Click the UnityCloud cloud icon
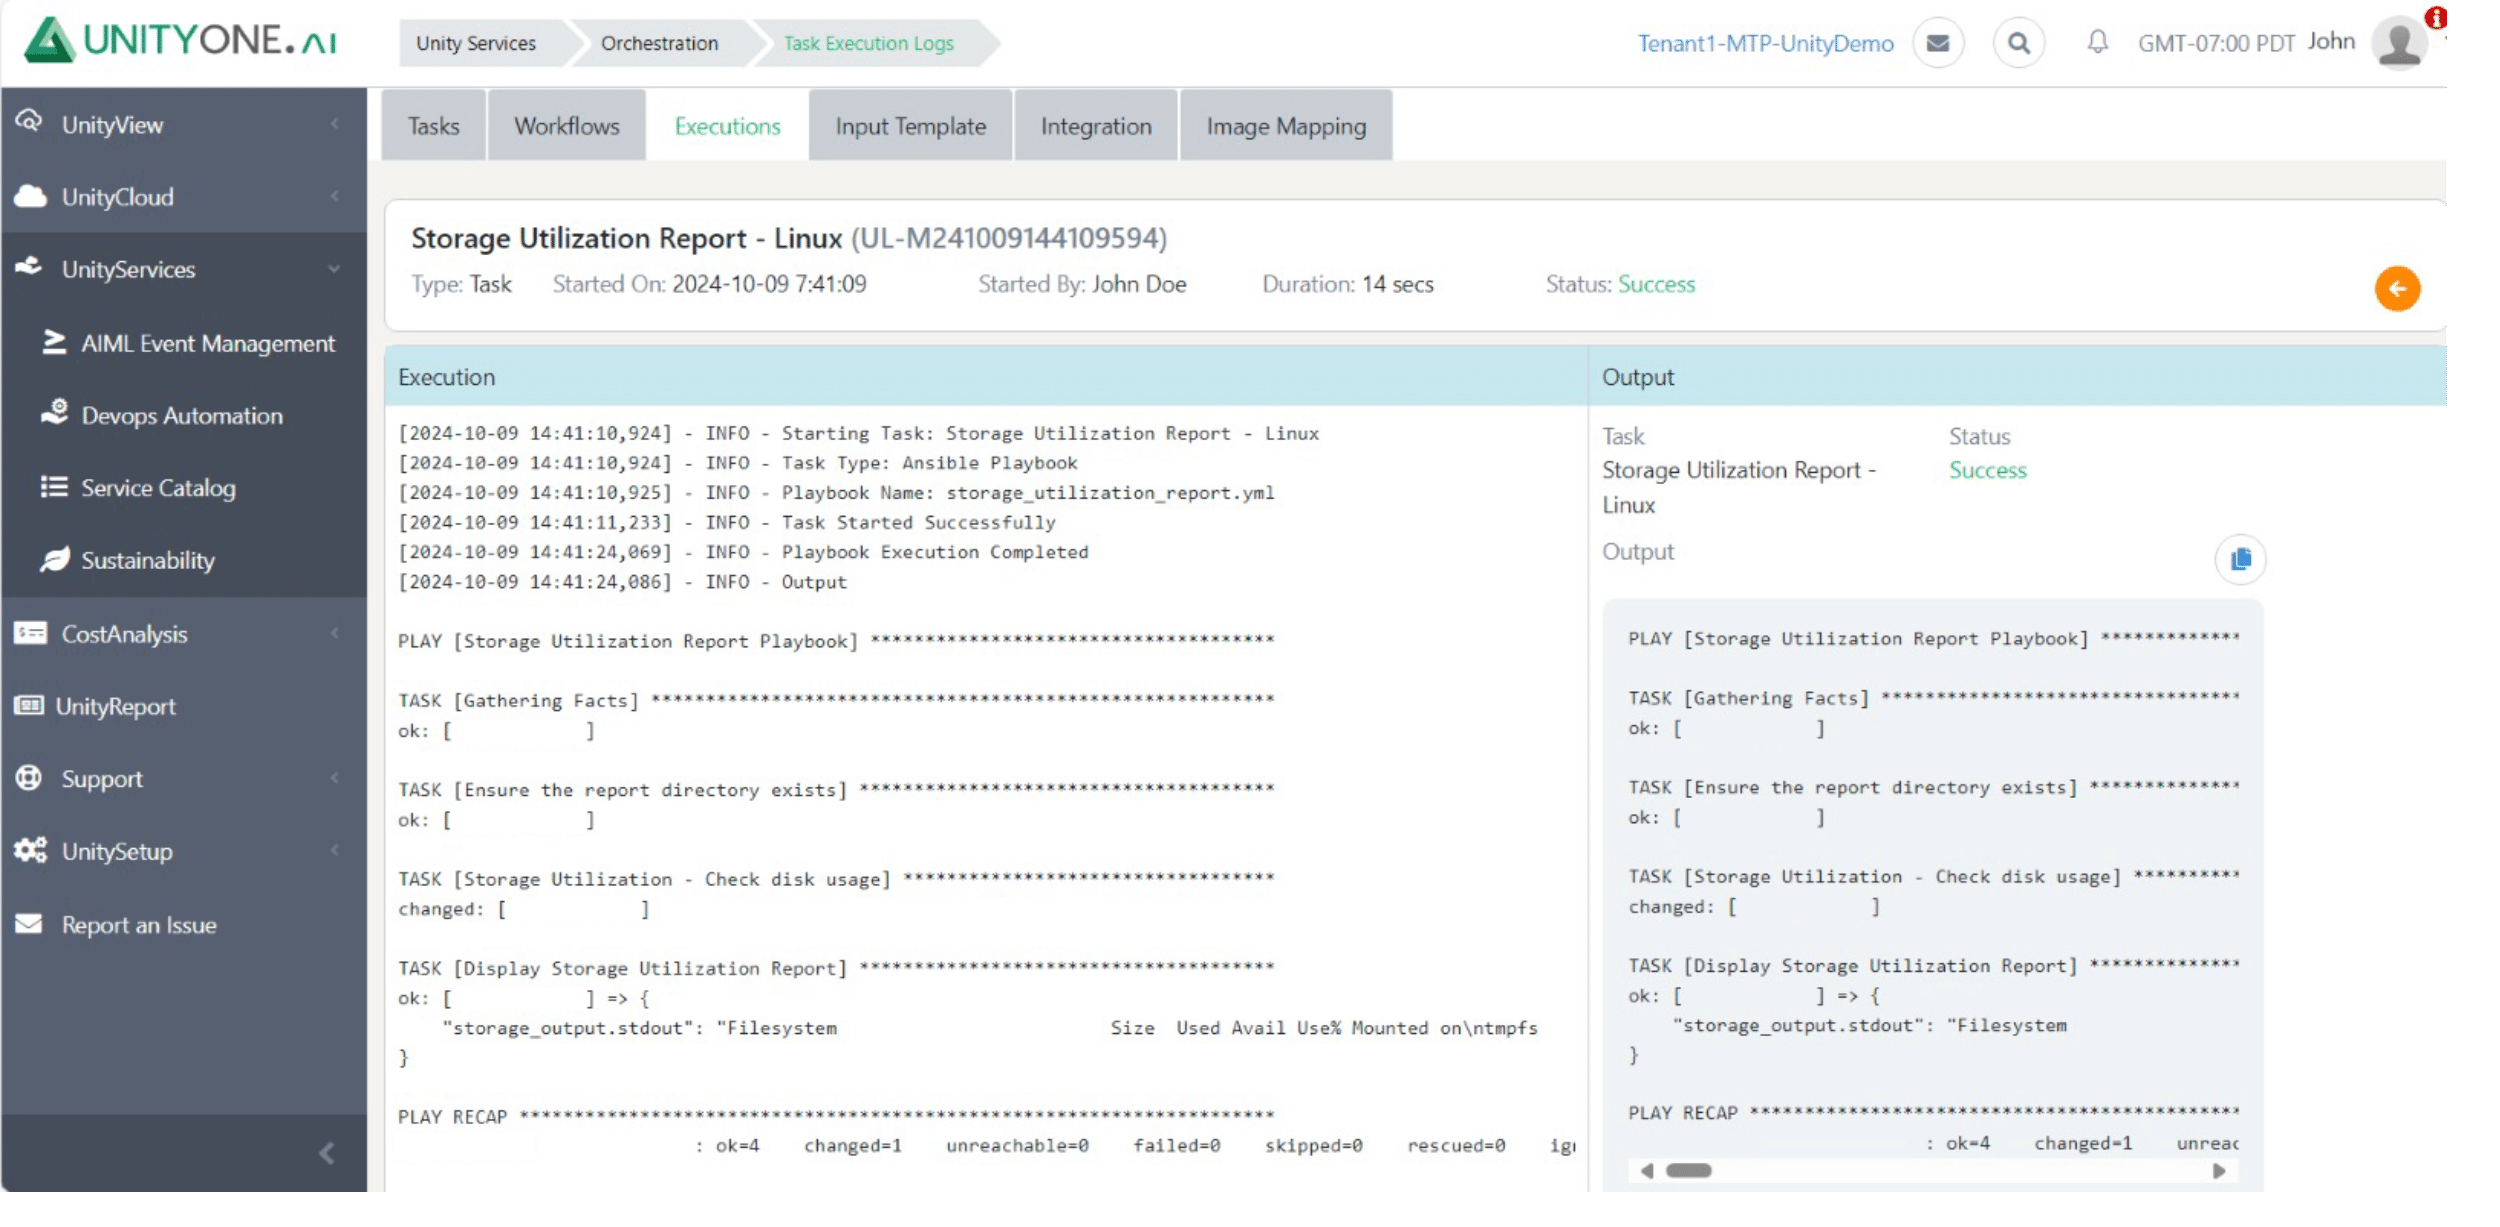The image size is (2500, 1227). (x=30, y=195)
